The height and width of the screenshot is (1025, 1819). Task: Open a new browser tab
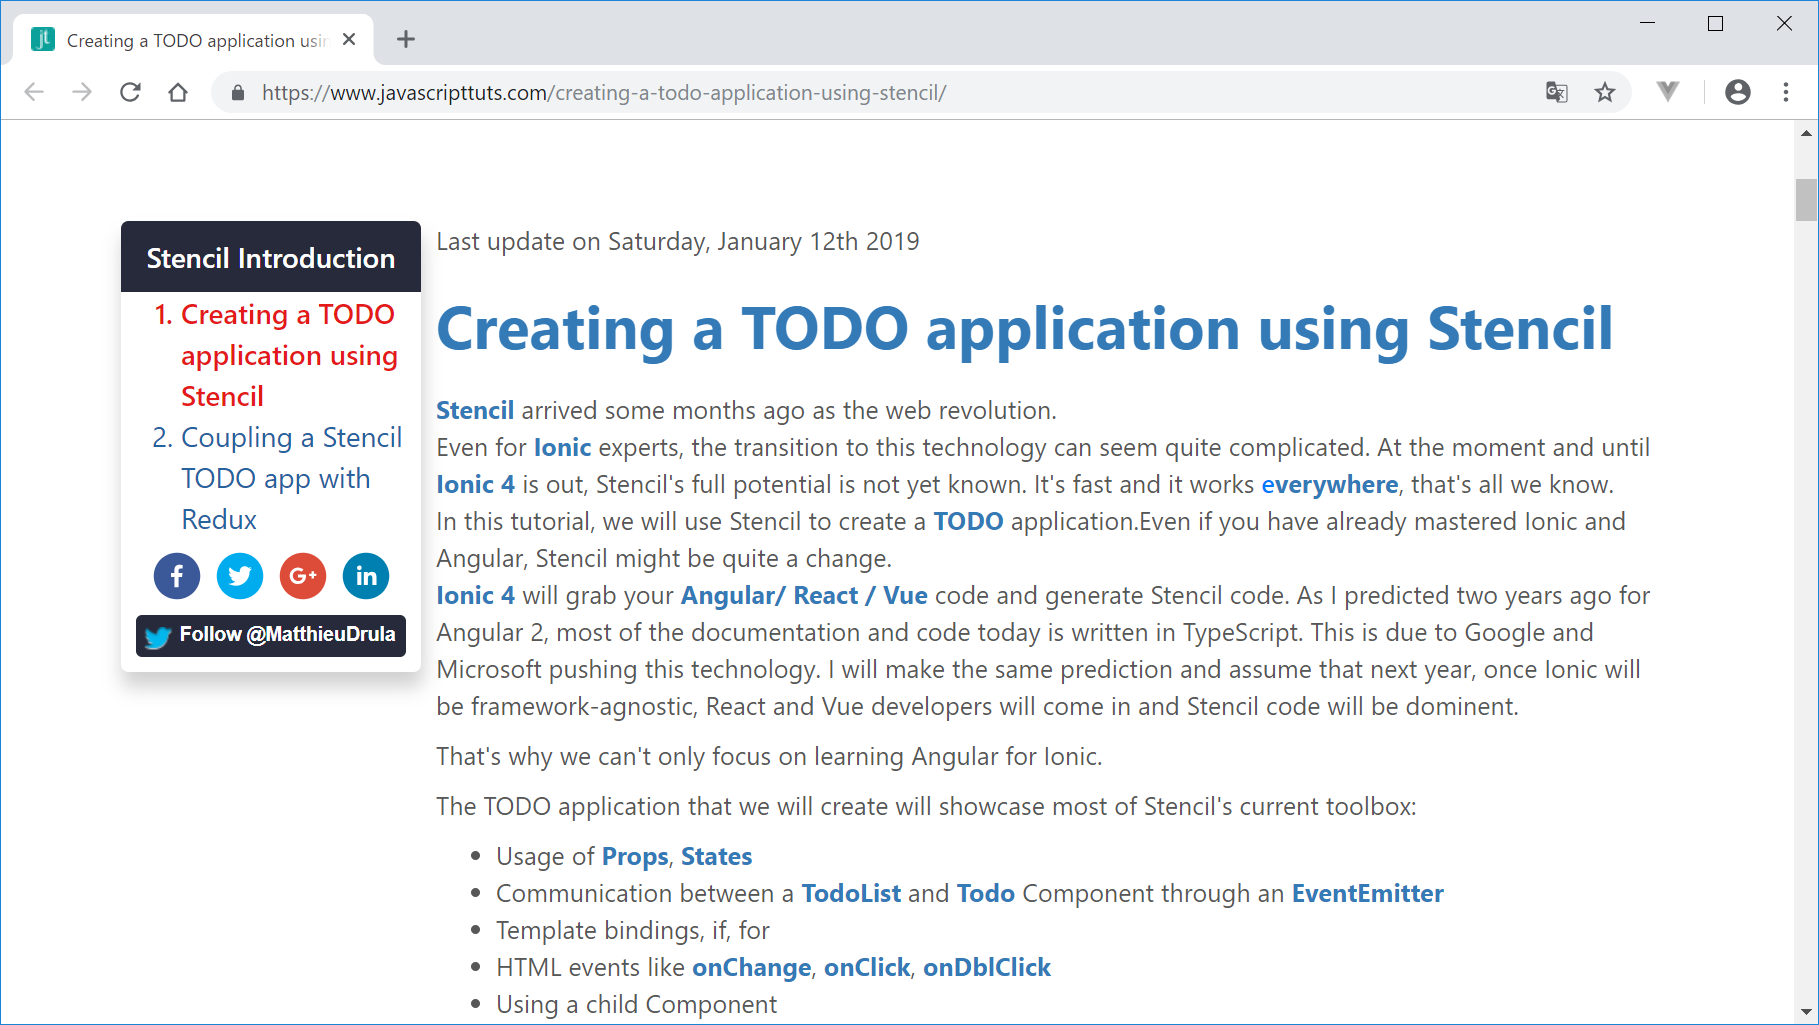point(405,40)
